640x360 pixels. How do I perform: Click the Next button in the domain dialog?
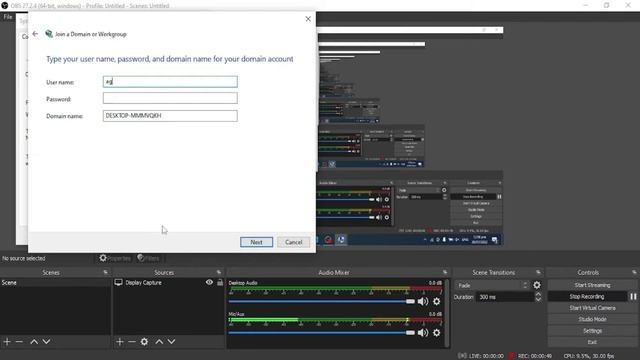256,242
